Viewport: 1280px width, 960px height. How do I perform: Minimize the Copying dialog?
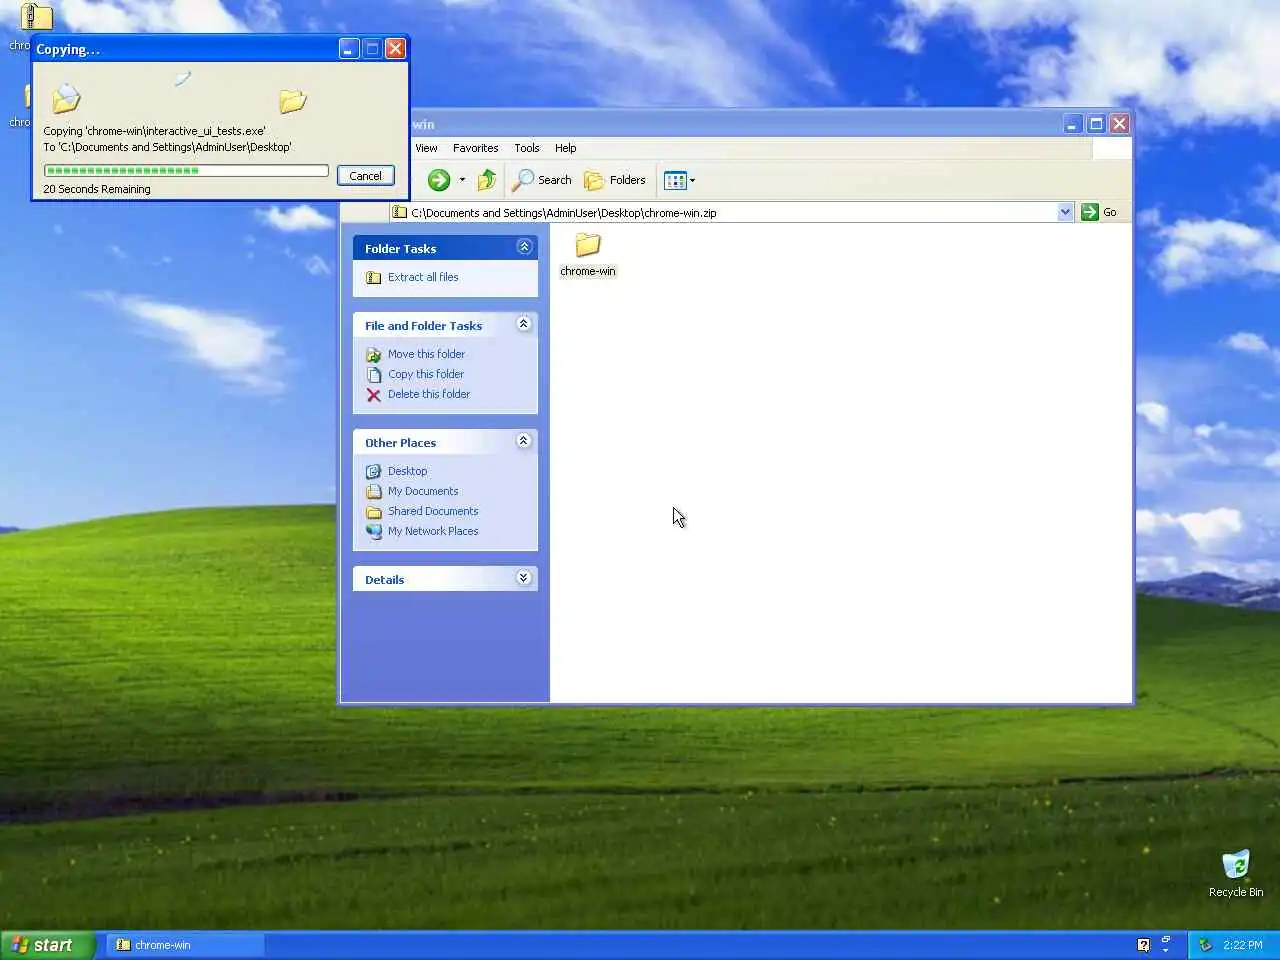point(349,49)
